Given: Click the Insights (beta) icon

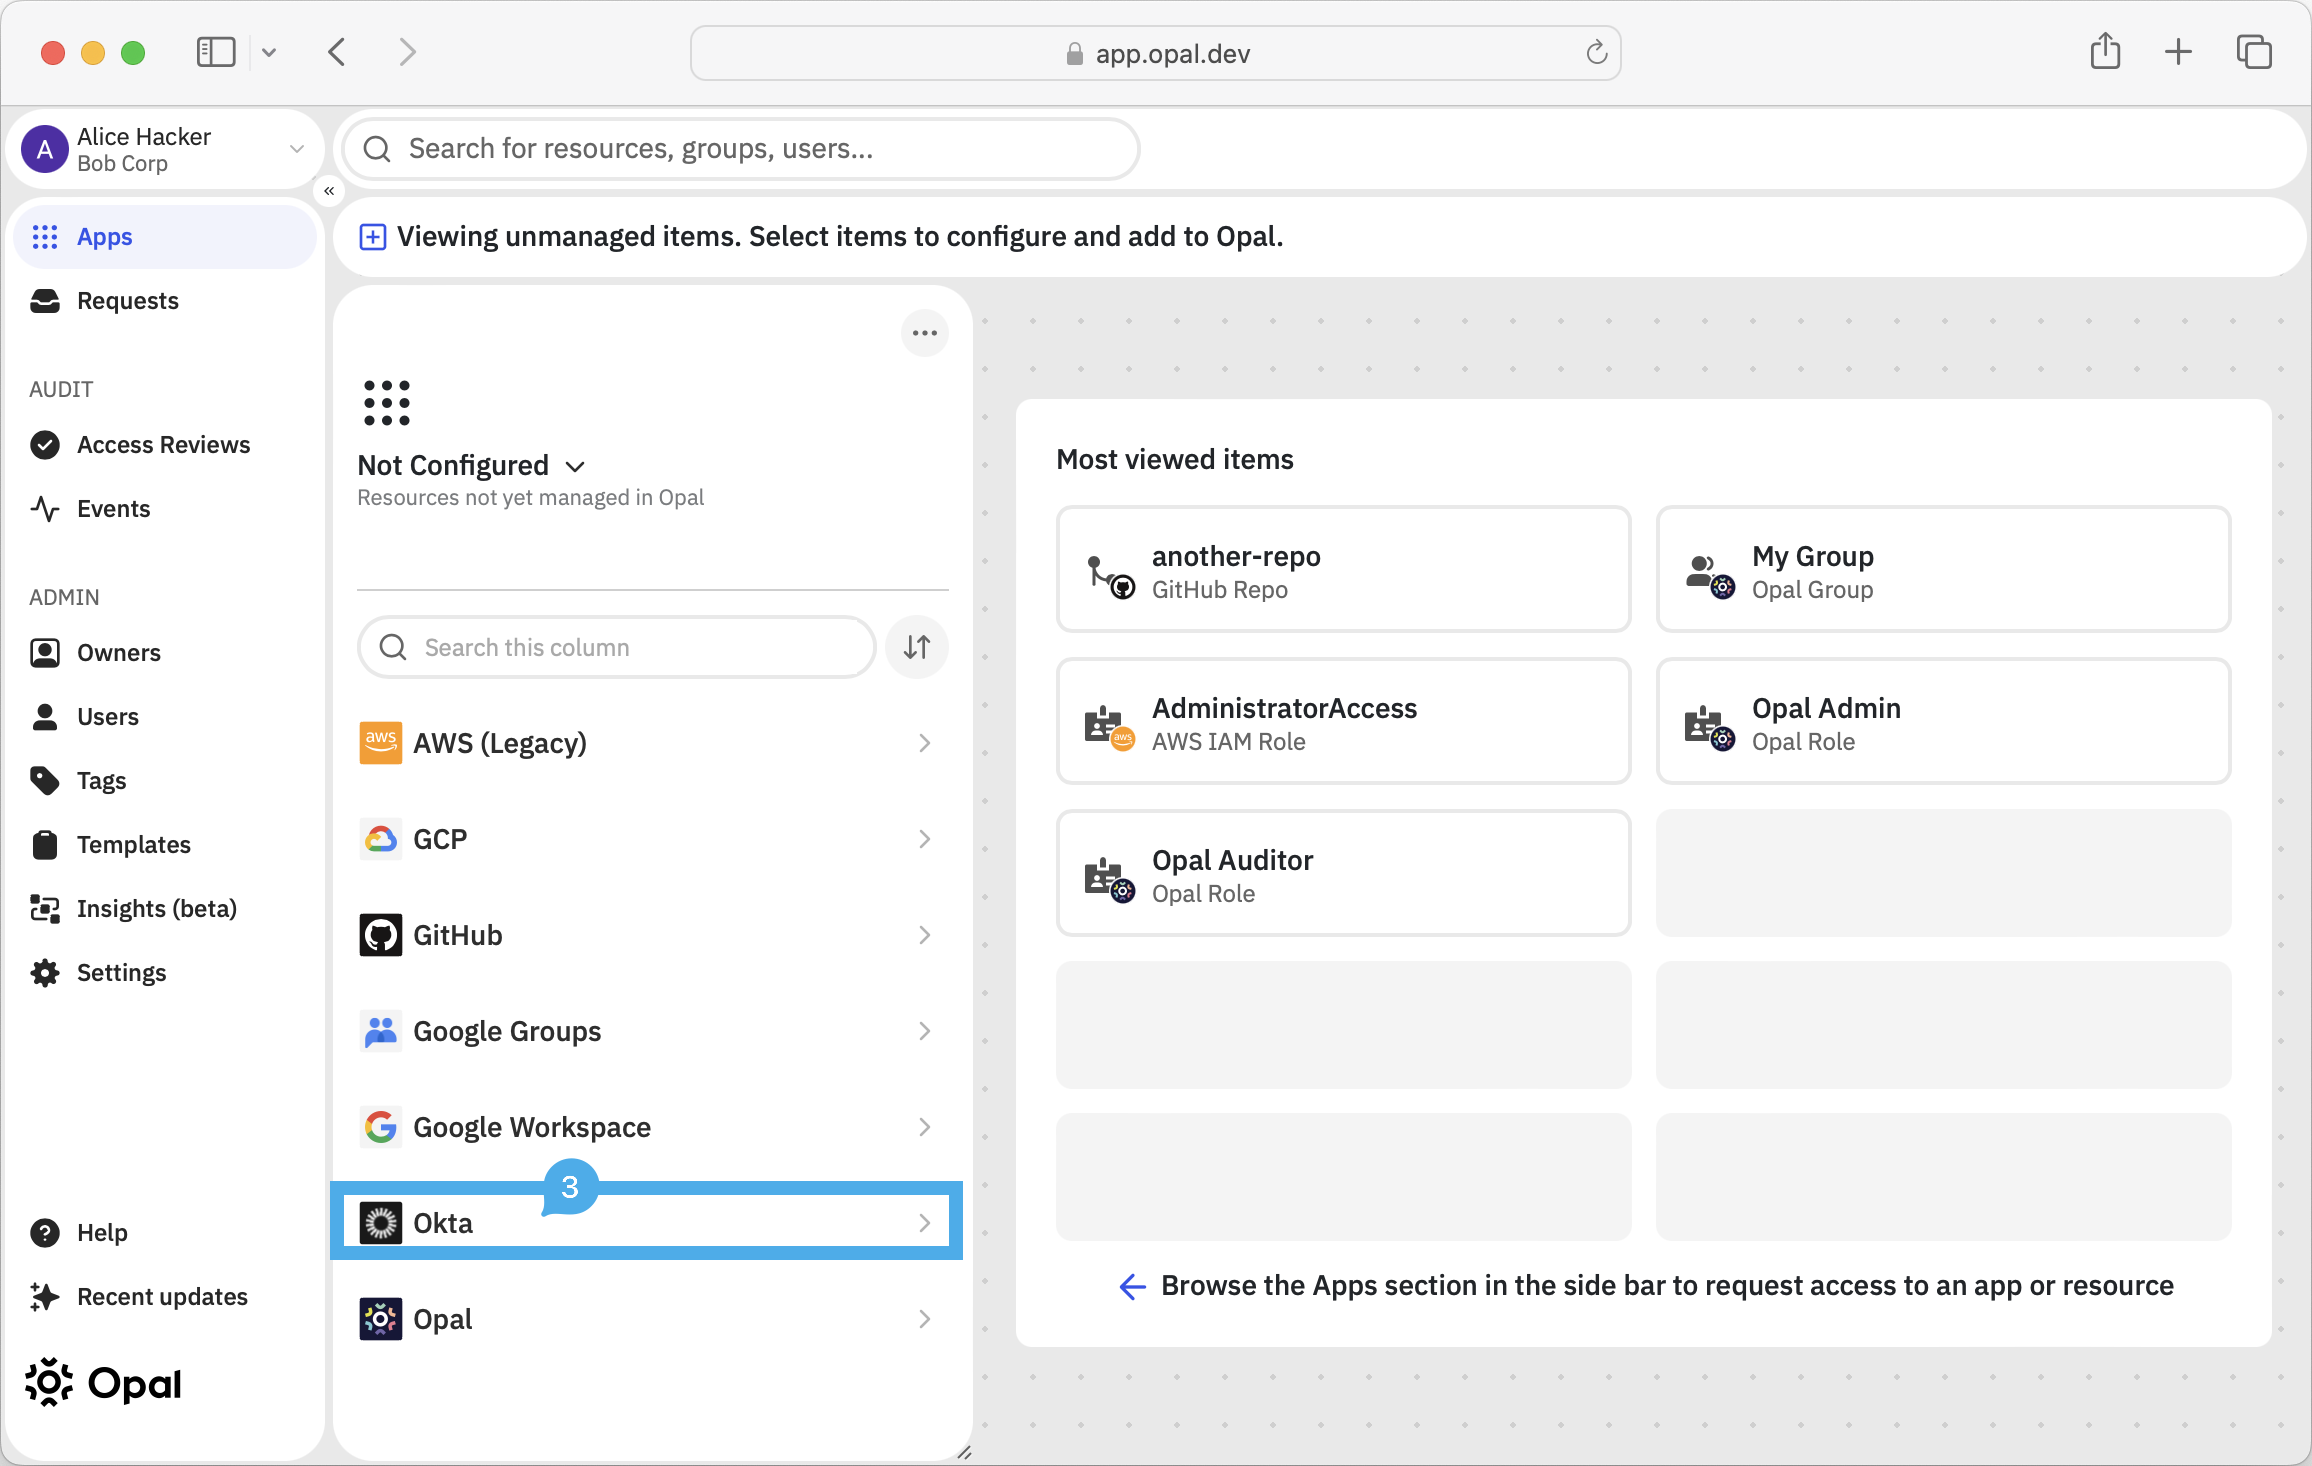Looking at the screenshot, I should pyautogui.click(x=45, y=909).
